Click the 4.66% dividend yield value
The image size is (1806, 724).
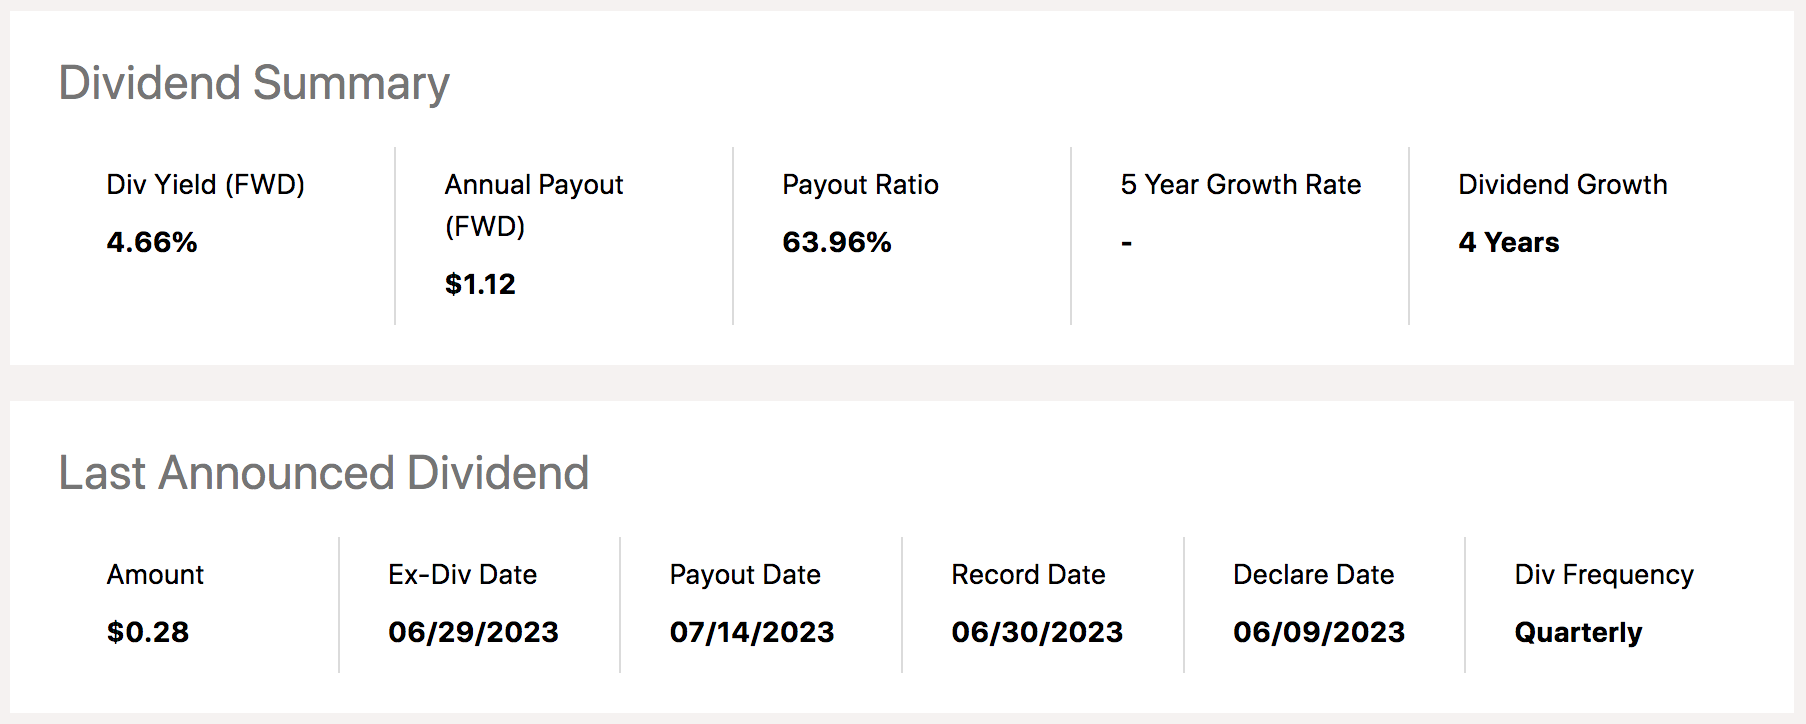click(x=152, y=242)
